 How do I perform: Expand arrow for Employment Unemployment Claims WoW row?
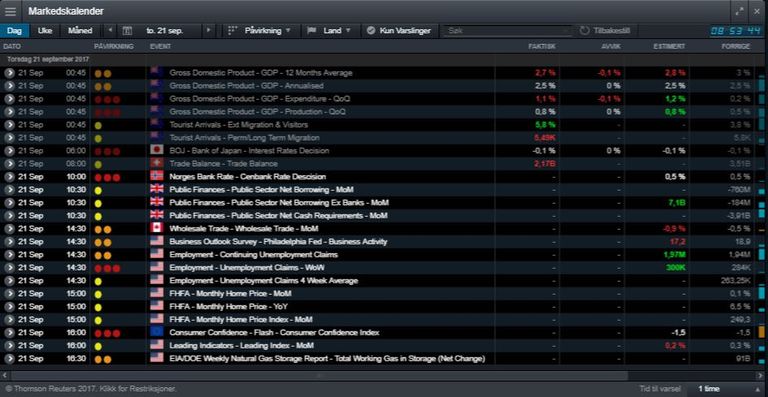pyautogui.click(x=9, y=268)
